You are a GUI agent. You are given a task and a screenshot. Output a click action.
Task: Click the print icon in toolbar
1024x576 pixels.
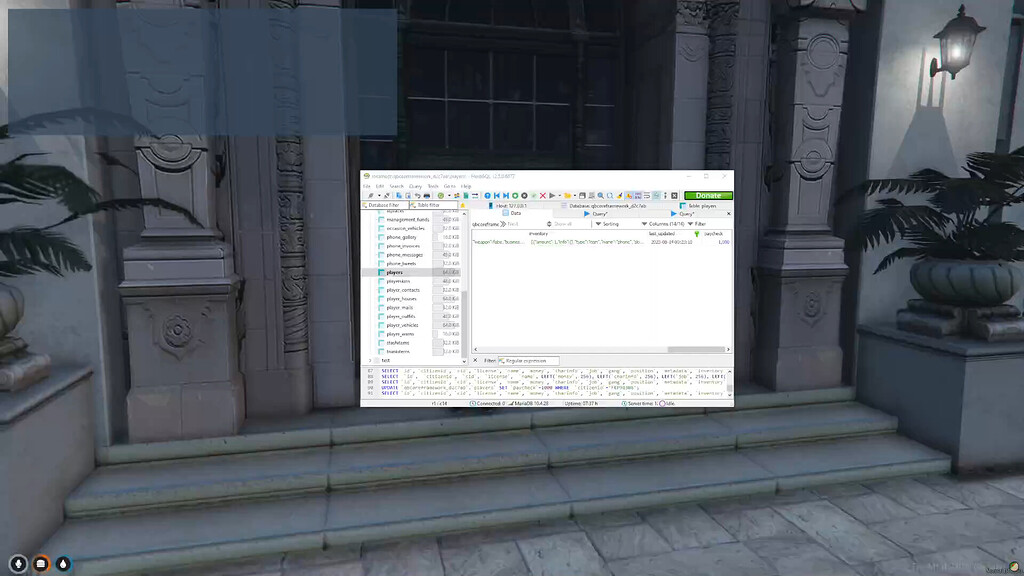coord(427,195)
